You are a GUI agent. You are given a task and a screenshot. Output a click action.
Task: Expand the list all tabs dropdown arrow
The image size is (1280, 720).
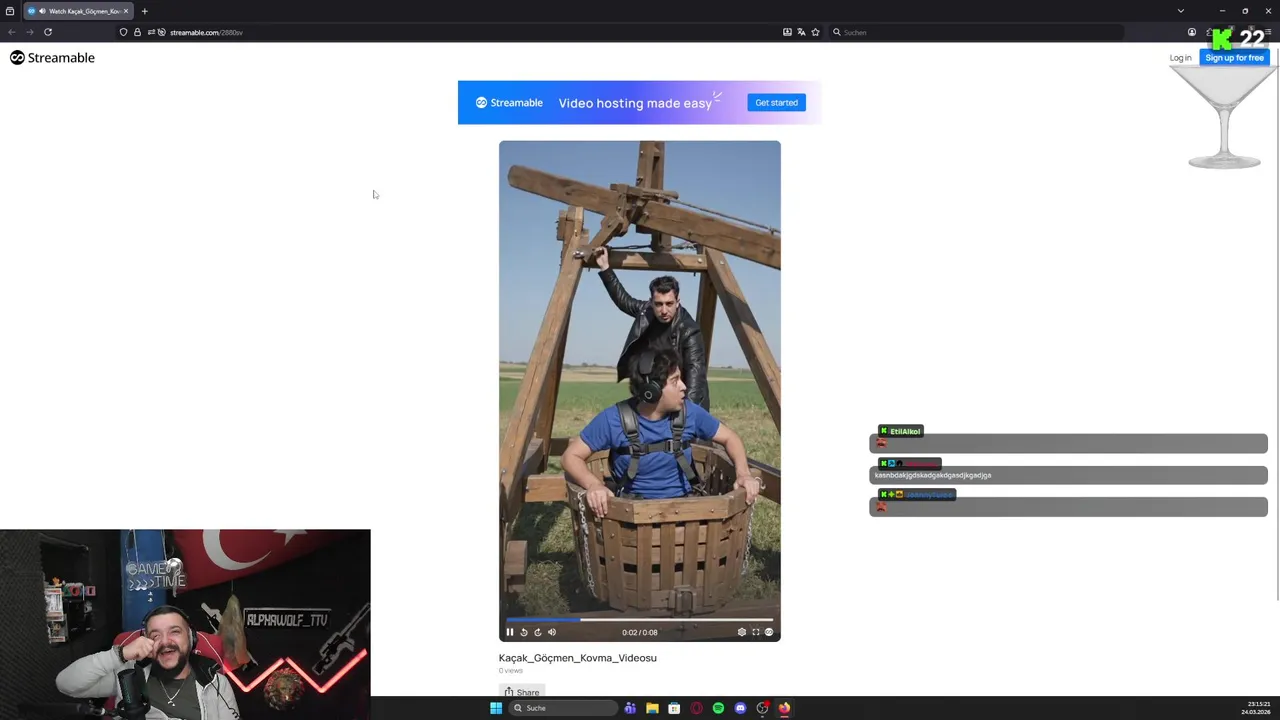point(1180,11)
